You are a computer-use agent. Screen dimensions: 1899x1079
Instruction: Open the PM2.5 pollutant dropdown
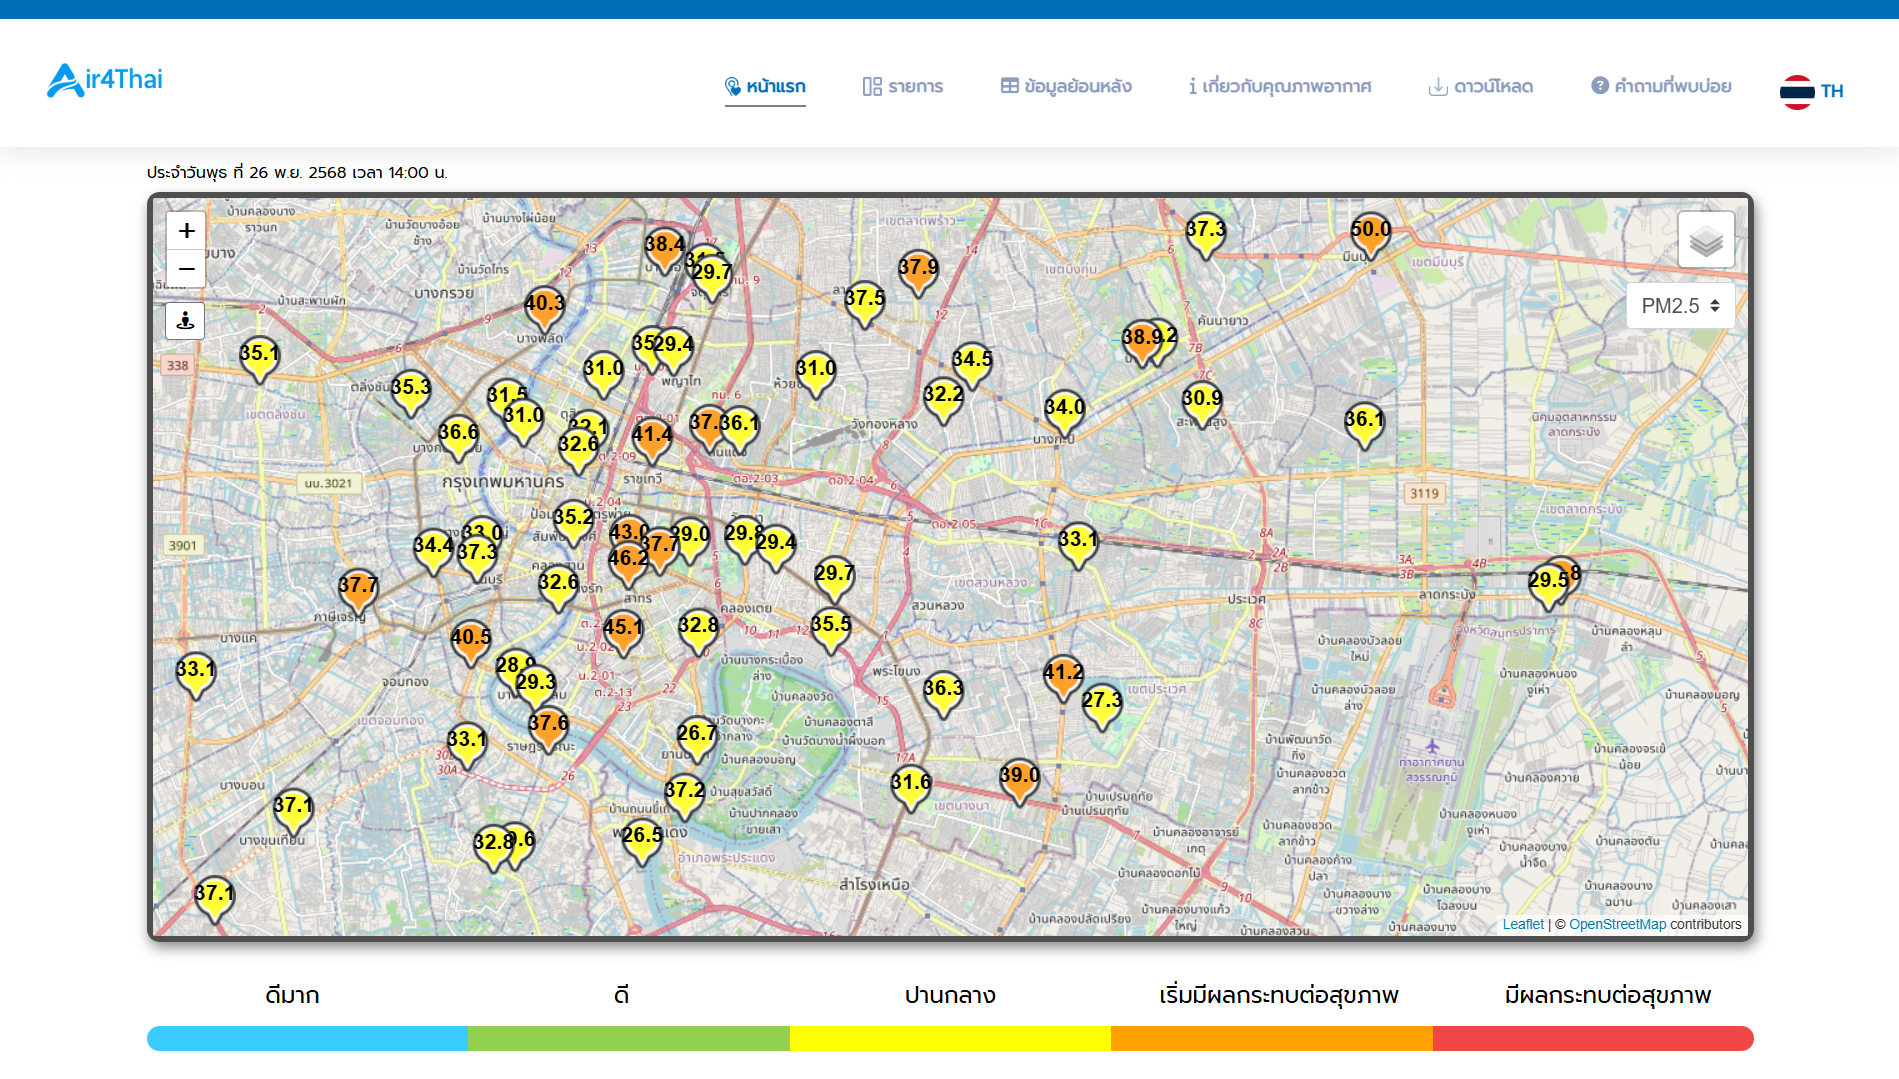pyautogui.click(x=1680, y=306)
